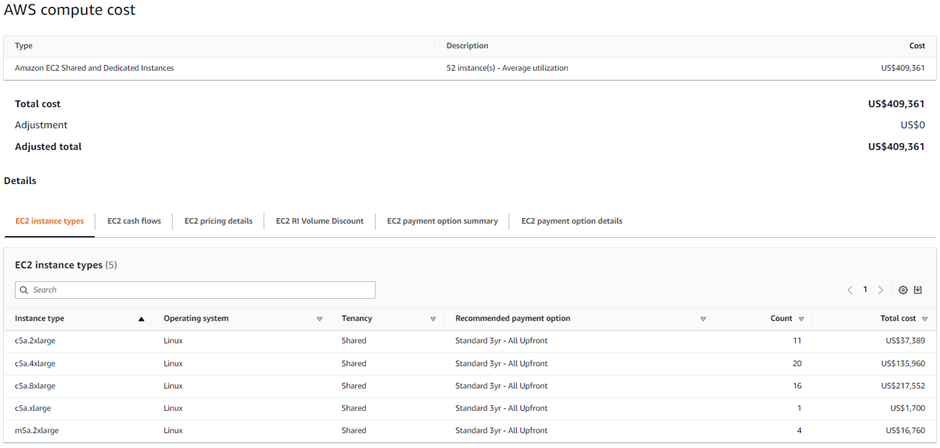The height and width of the screenshot is (448, 940).
Task: Sort by Instance type ascending arrow
Action: click(x=141, y=319)
